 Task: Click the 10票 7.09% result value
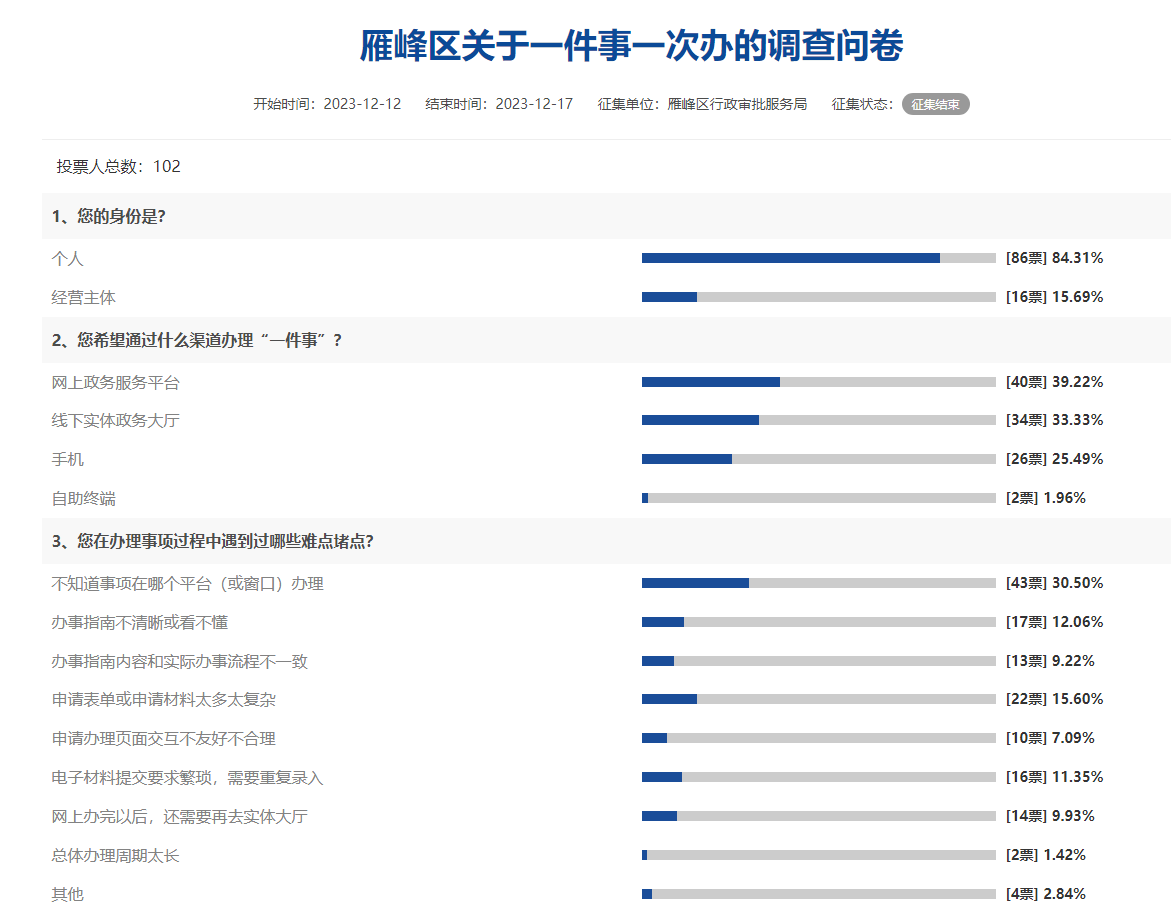[x=1049, y=738]
